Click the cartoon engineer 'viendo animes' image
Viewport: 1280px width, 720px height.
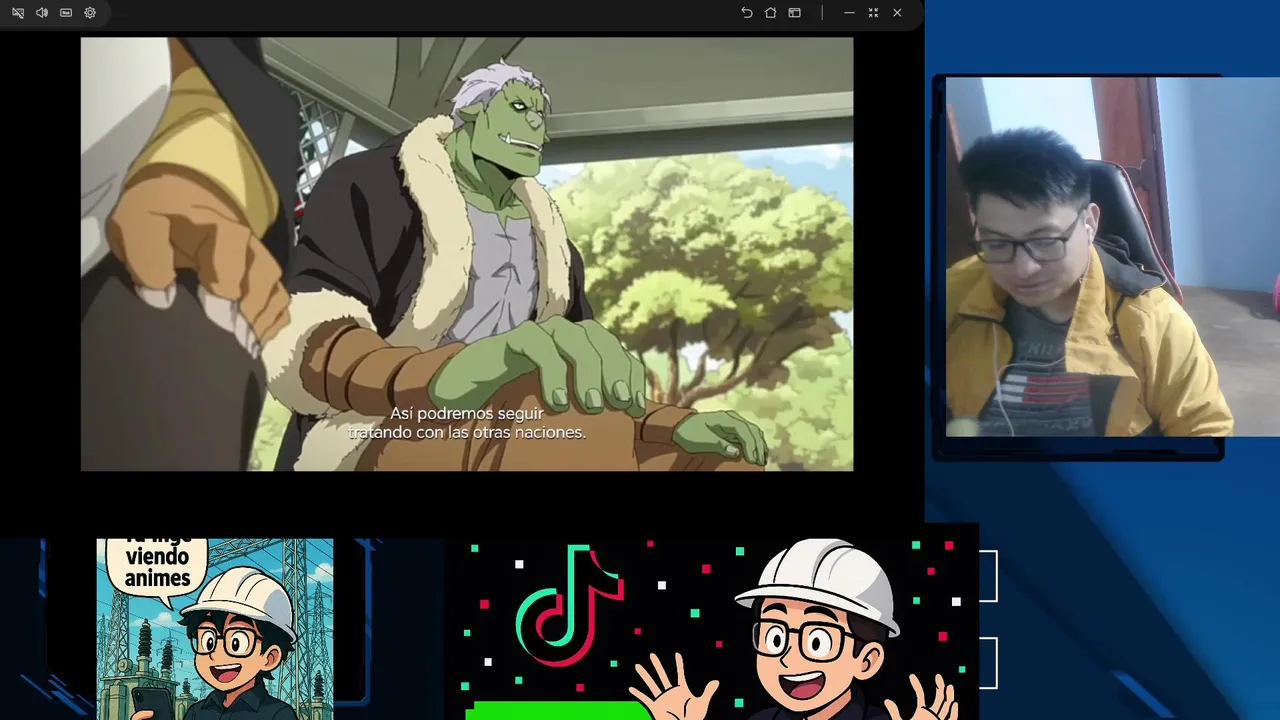tap(215, 629)
